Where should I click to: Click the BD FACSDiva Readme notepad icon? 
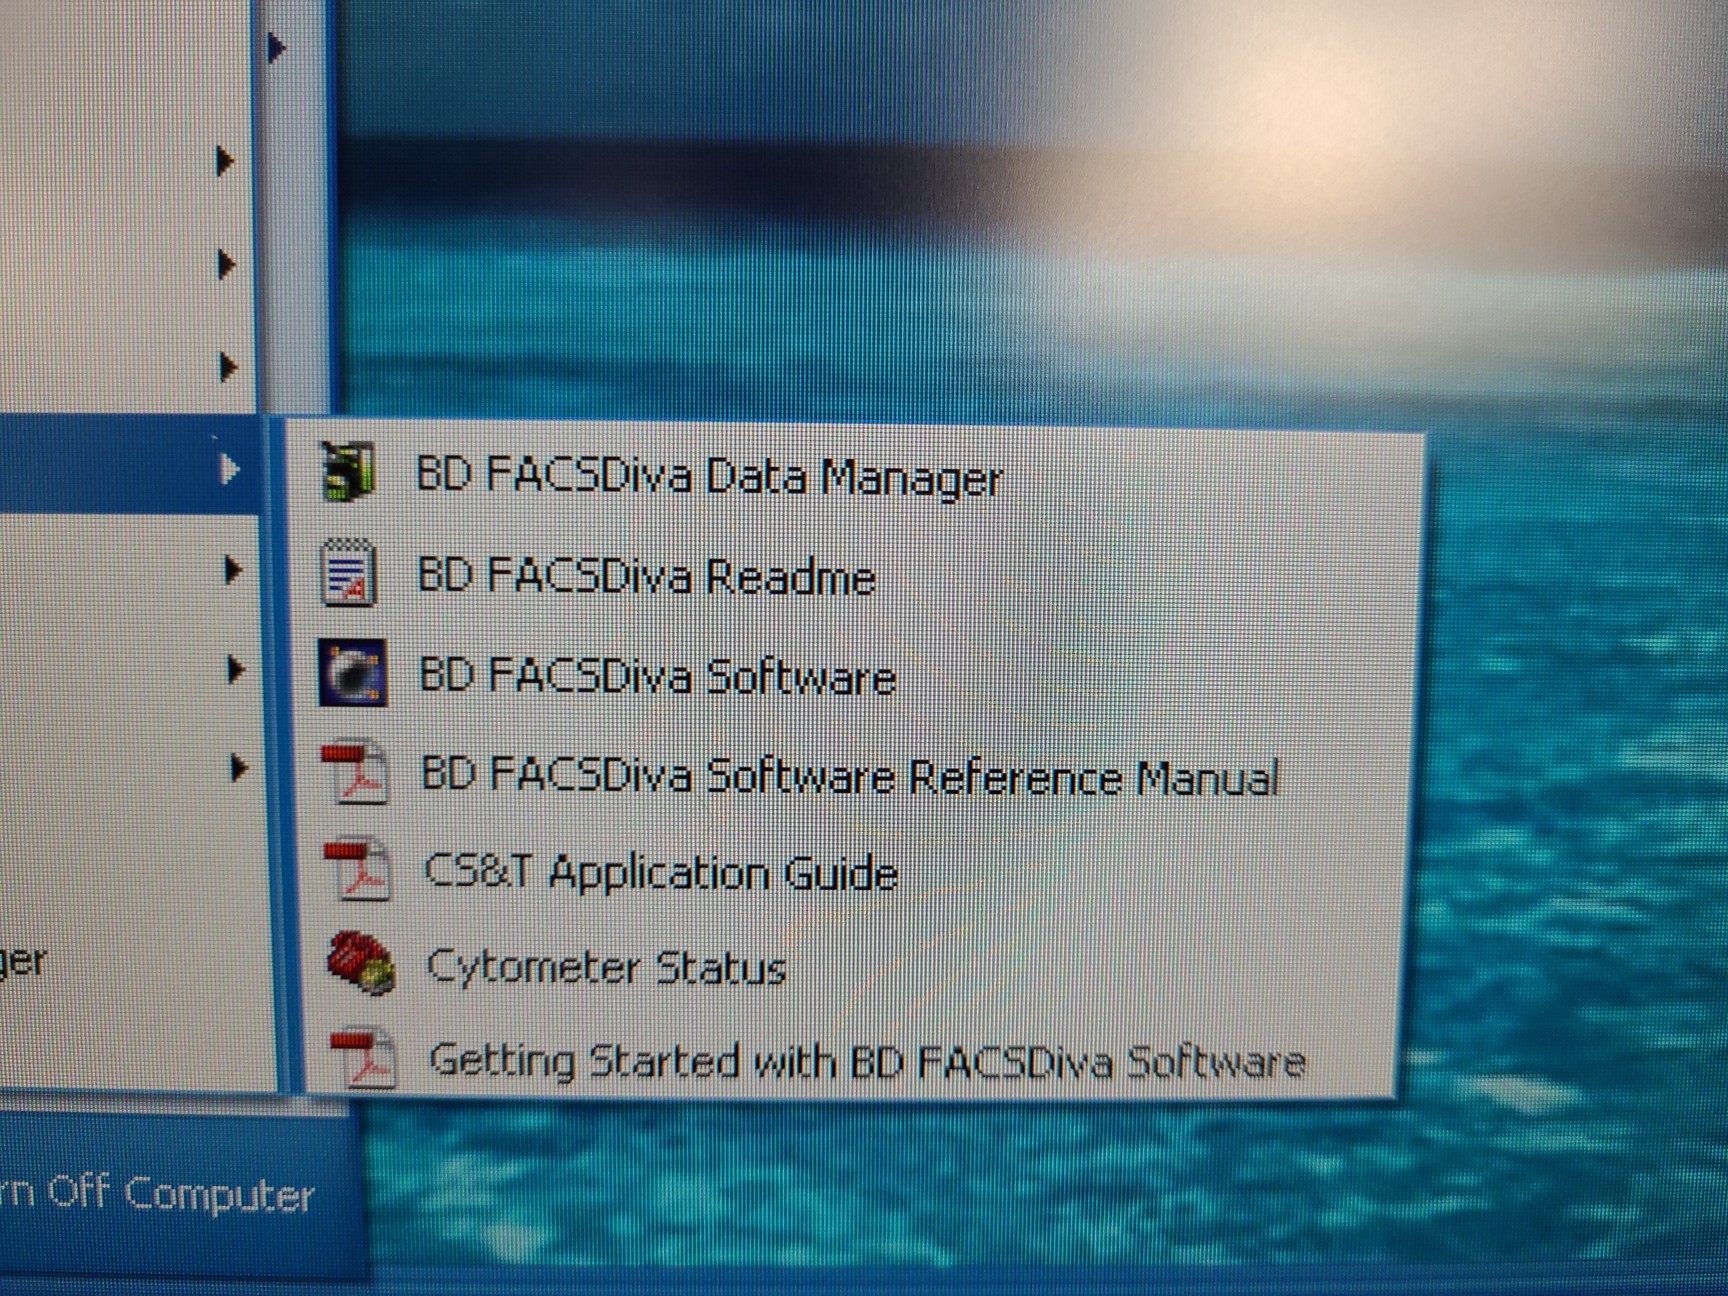(x=349, y=573)
